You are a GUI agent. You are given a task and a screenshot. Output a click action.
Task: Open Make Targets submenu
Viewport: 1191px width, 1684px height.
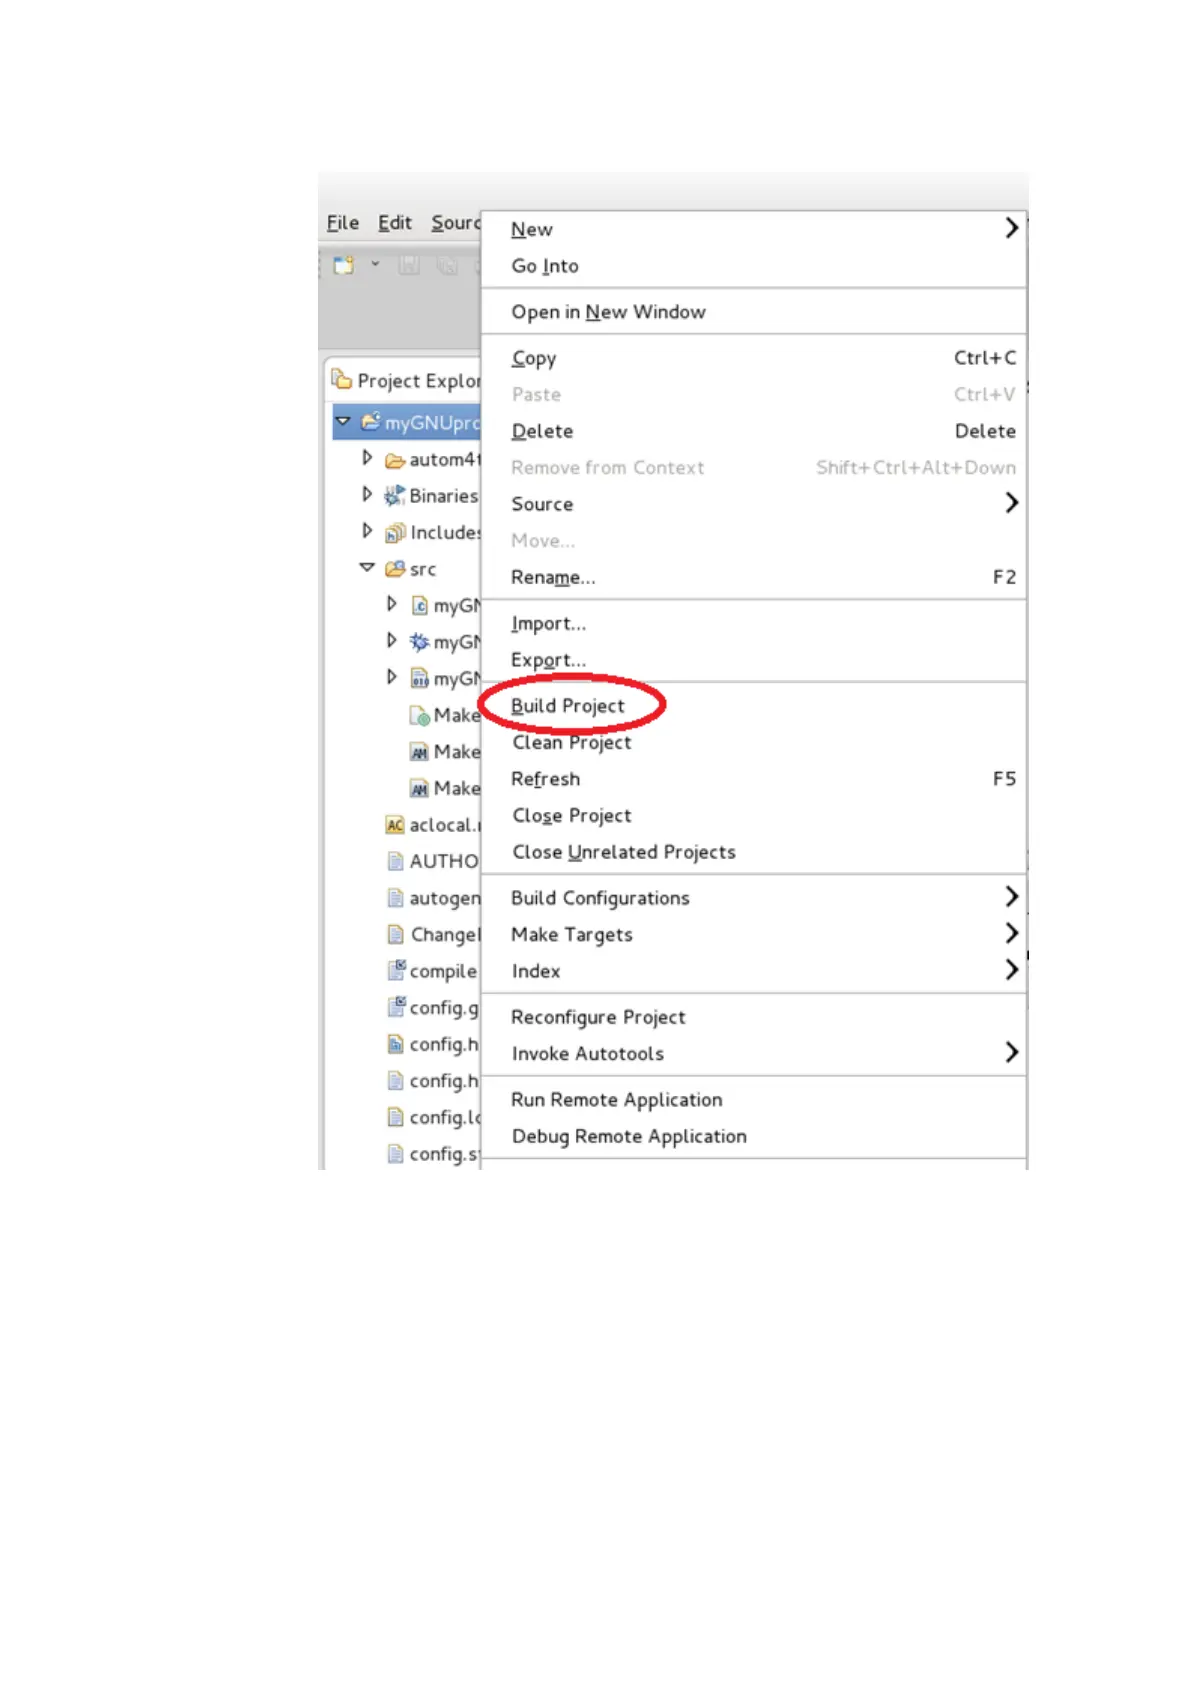754,935
